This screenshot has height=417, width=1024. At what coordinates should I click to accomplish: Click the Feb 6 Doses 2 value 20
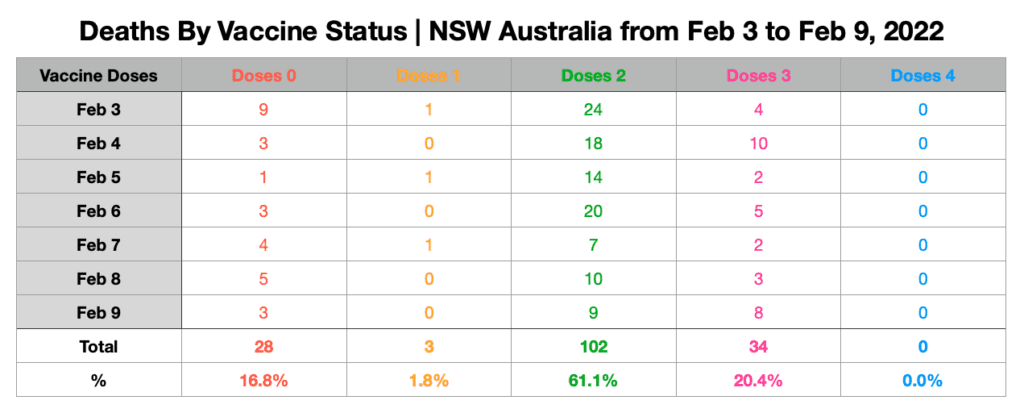pyautogui.click(x=594, y=211)
